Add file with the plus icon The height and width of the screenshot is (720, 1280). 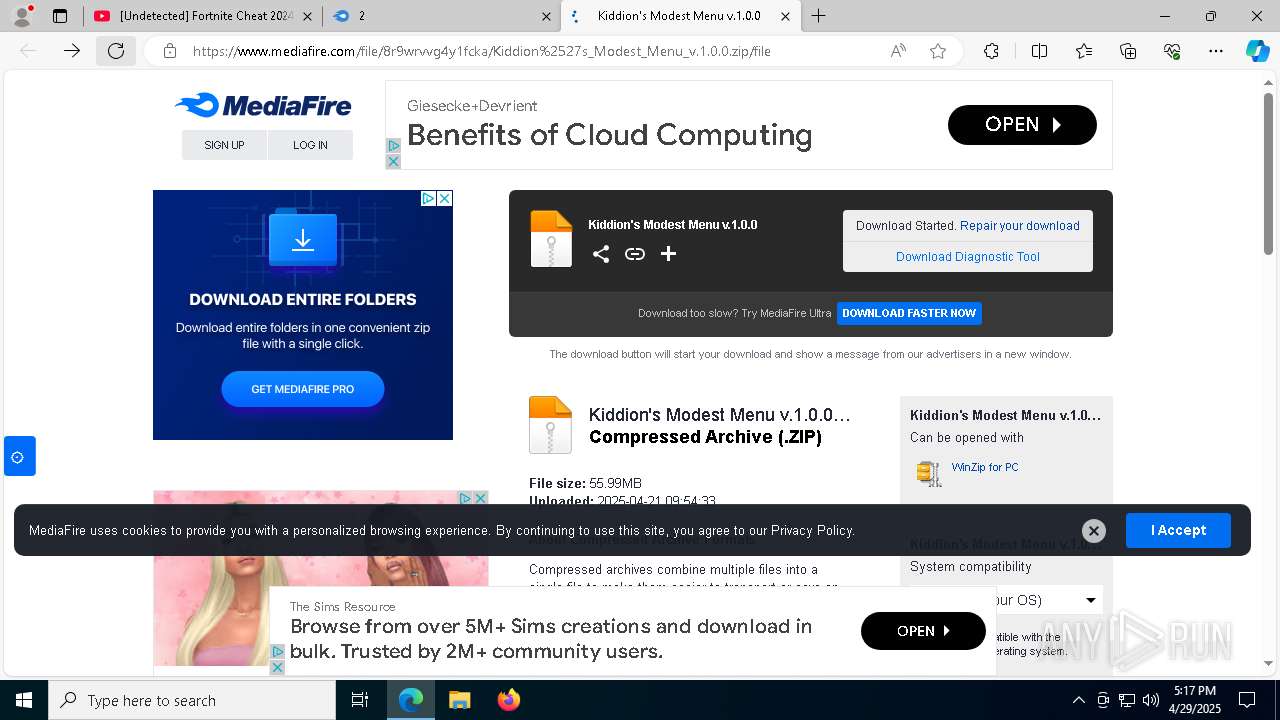[668, 254]
